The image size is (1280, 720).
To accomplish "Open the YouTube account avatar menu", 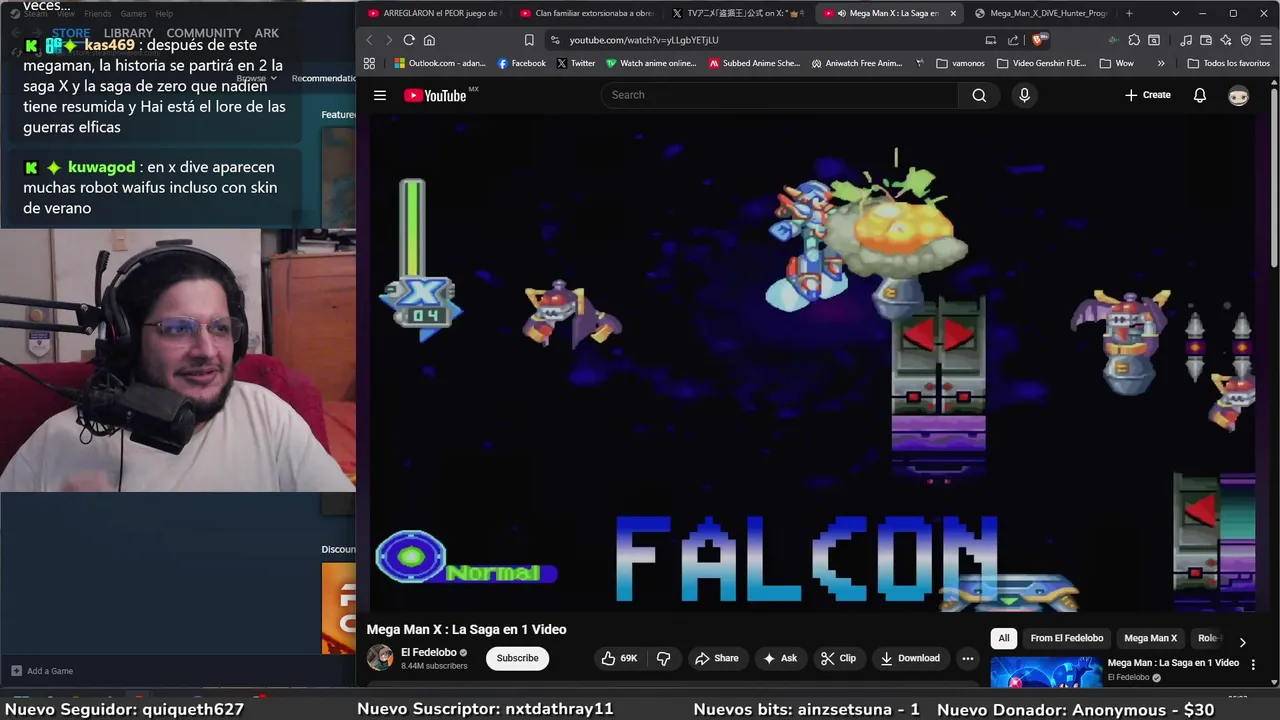I will (x=1239, y=95).
